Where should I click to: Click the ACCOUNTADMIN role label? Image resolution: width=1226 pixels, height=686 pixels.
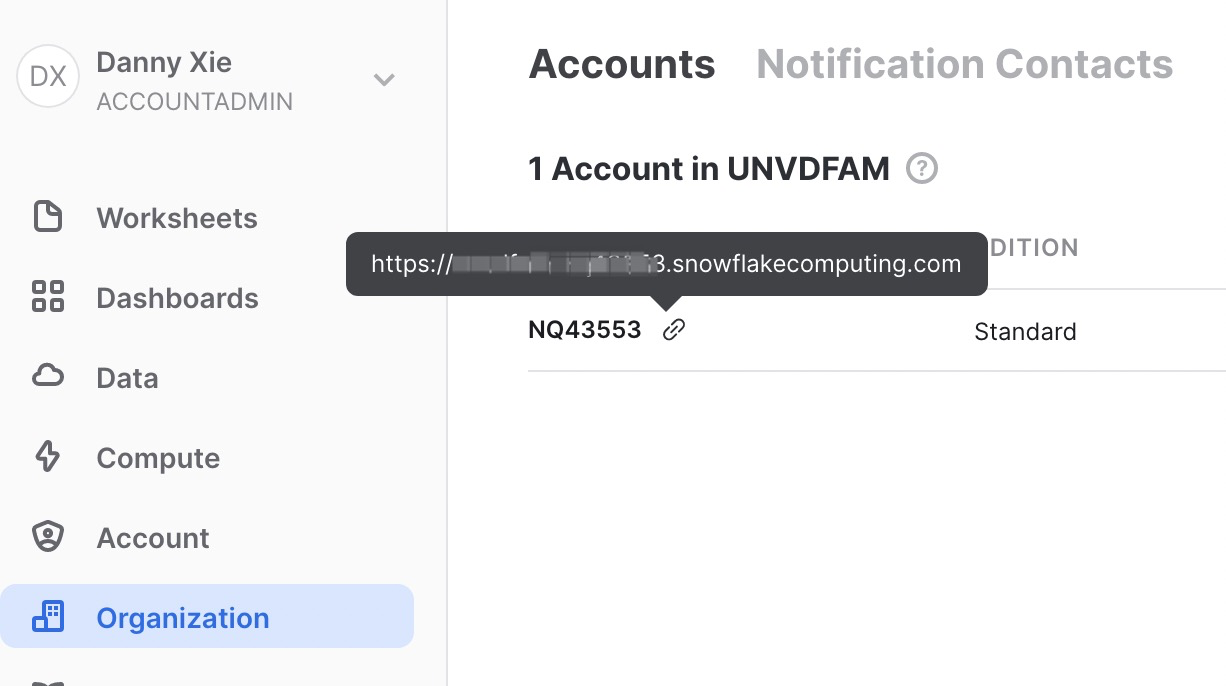pyautogui.click(x=194, y=101)
